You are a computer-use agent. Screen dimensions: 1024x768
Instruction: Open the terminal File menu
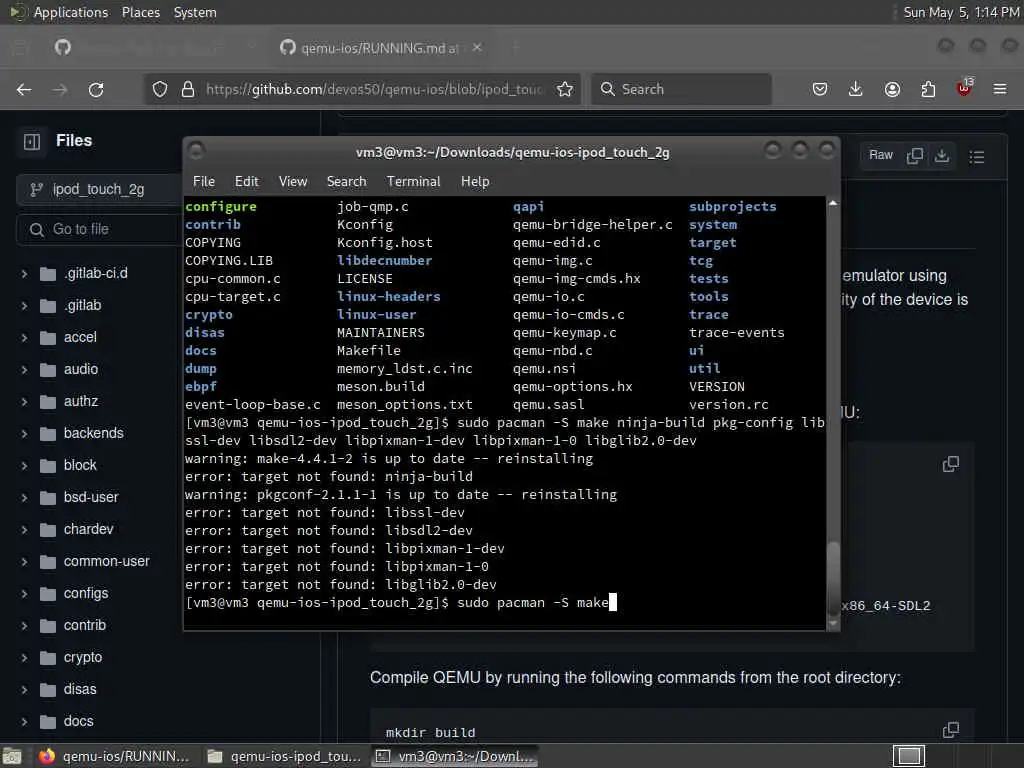204,182
